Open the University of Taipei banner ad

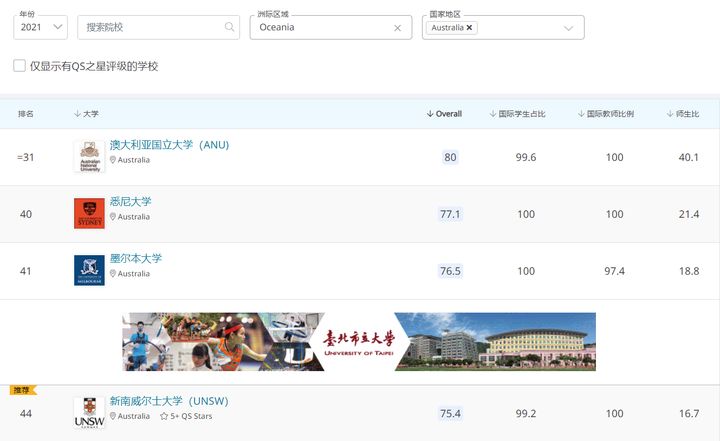(359, 341)
